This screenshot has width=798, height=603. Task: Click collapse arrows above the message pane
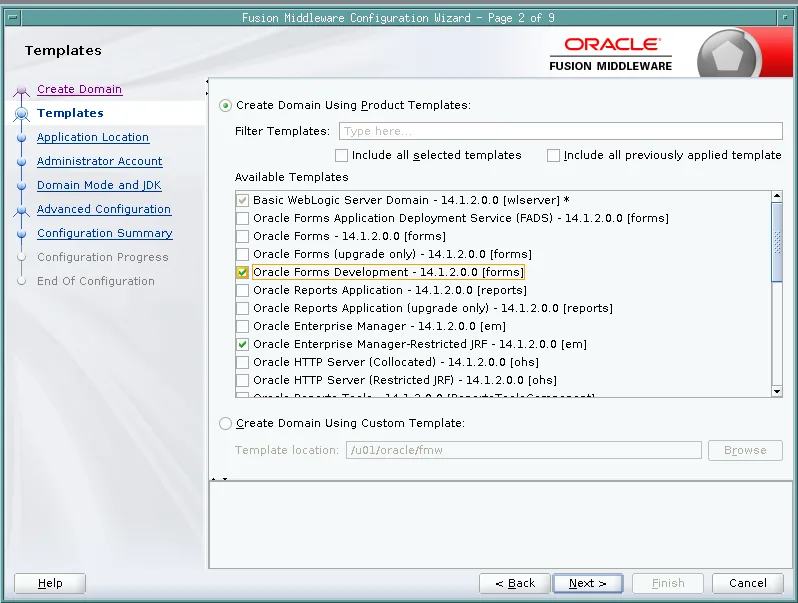coord(219,479)
